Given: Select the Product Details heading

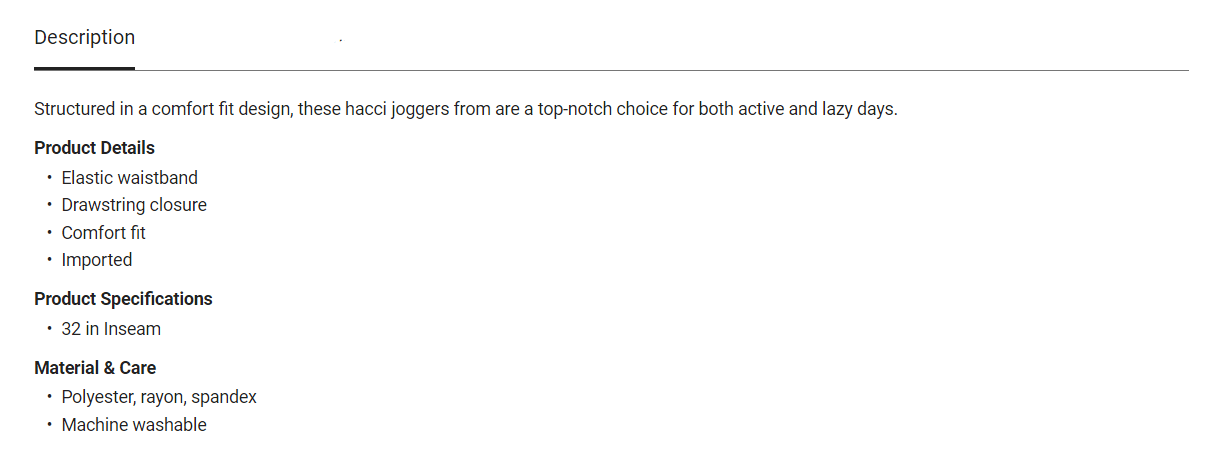Looking at the screenshot, I should [x=94, y=148].
